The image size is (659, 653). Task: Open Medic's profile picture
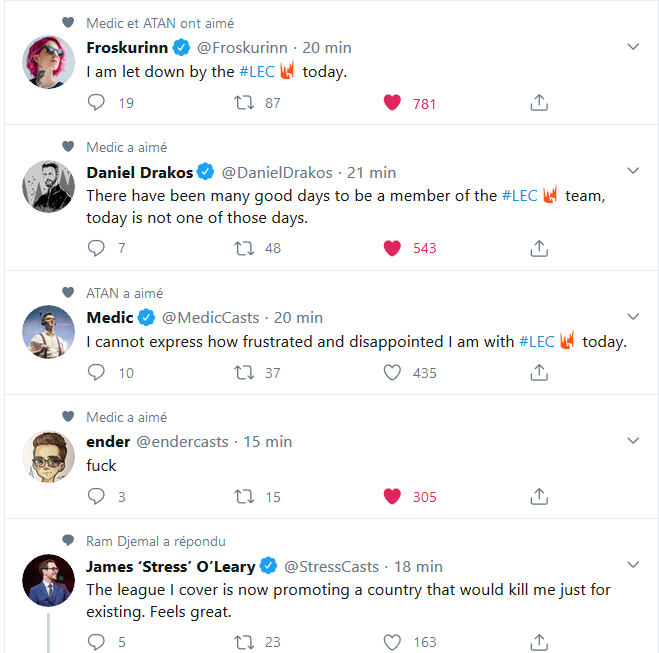48,331
